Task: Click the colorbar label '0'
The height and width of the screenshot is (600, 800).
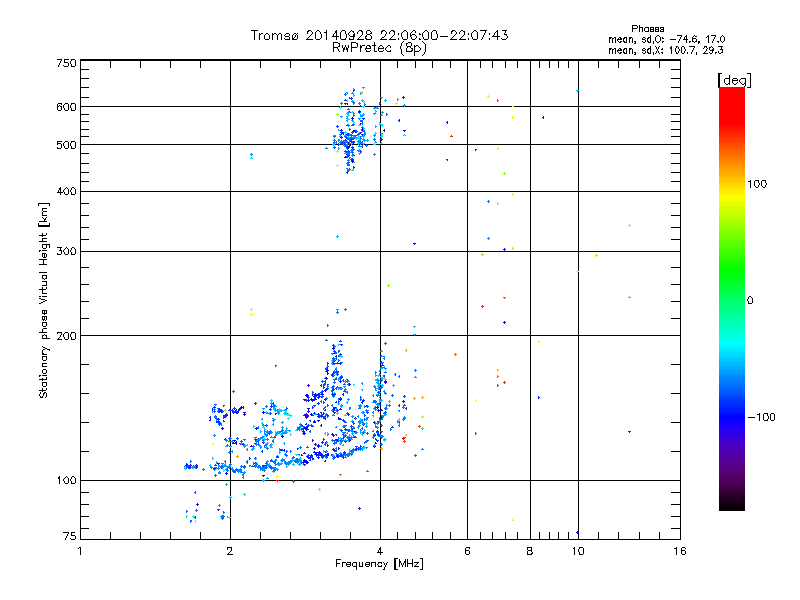Action: [750, 300]
